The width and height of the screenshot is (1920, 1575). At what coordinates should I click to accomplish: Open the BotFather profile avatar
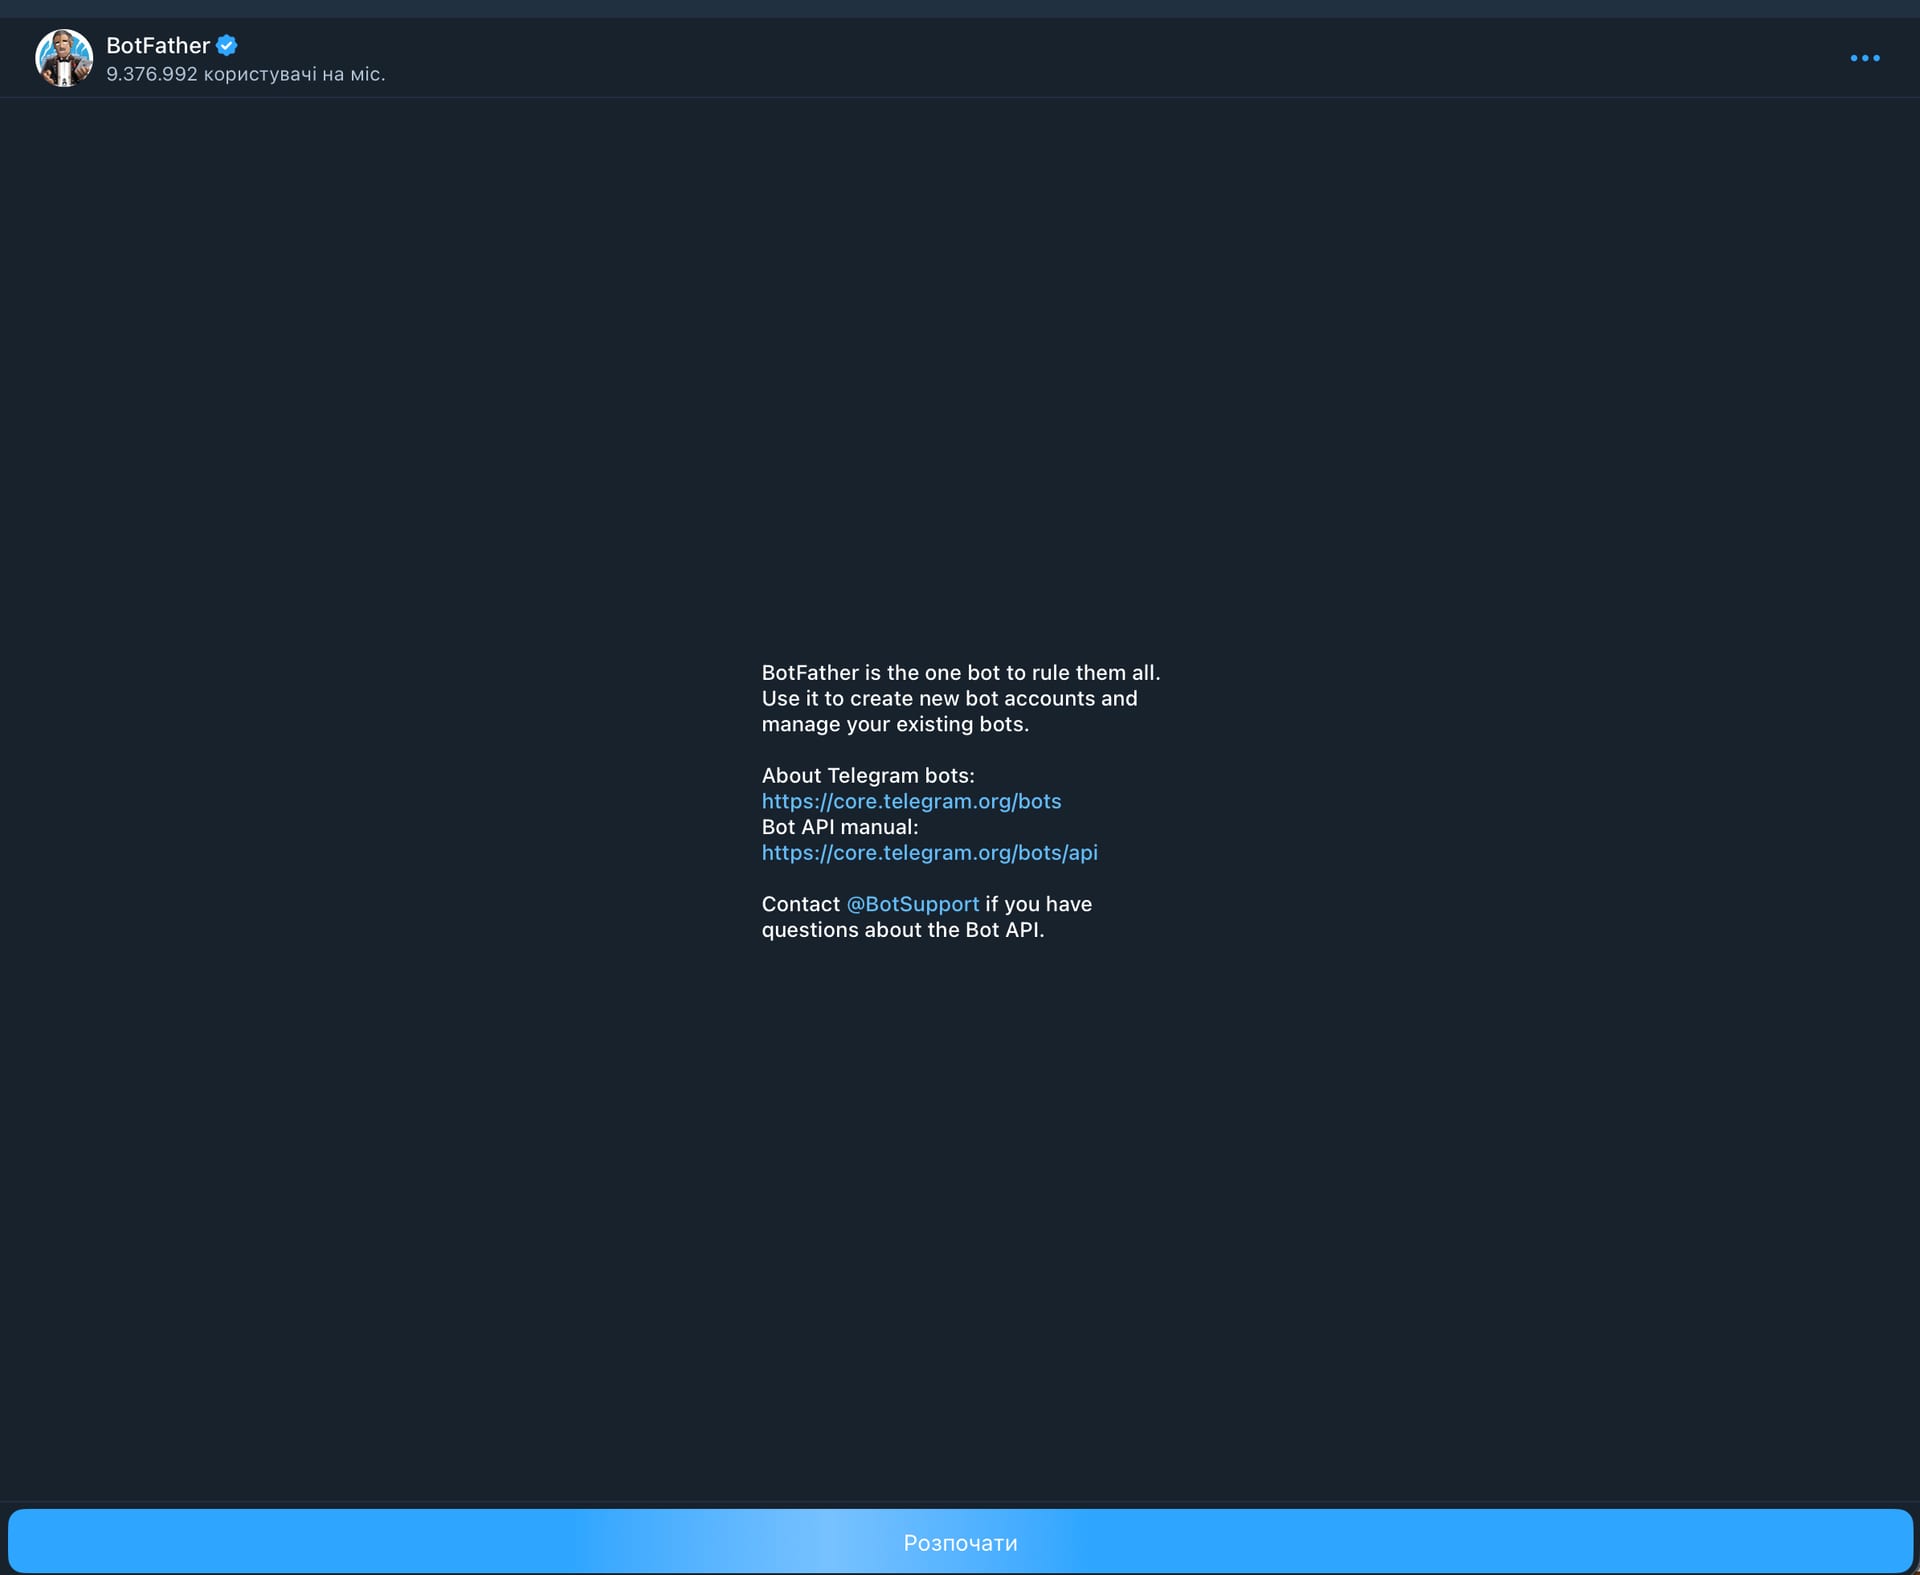coord(64,58)
